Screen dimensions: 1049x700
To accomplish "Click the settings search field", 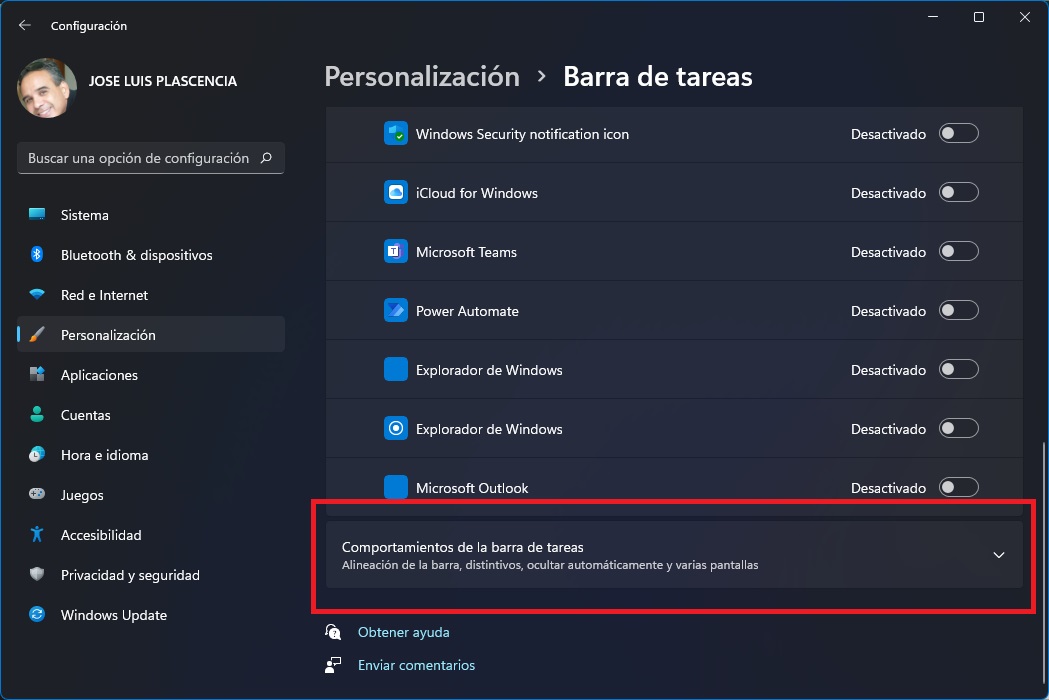I will click(x=150, y=158).
